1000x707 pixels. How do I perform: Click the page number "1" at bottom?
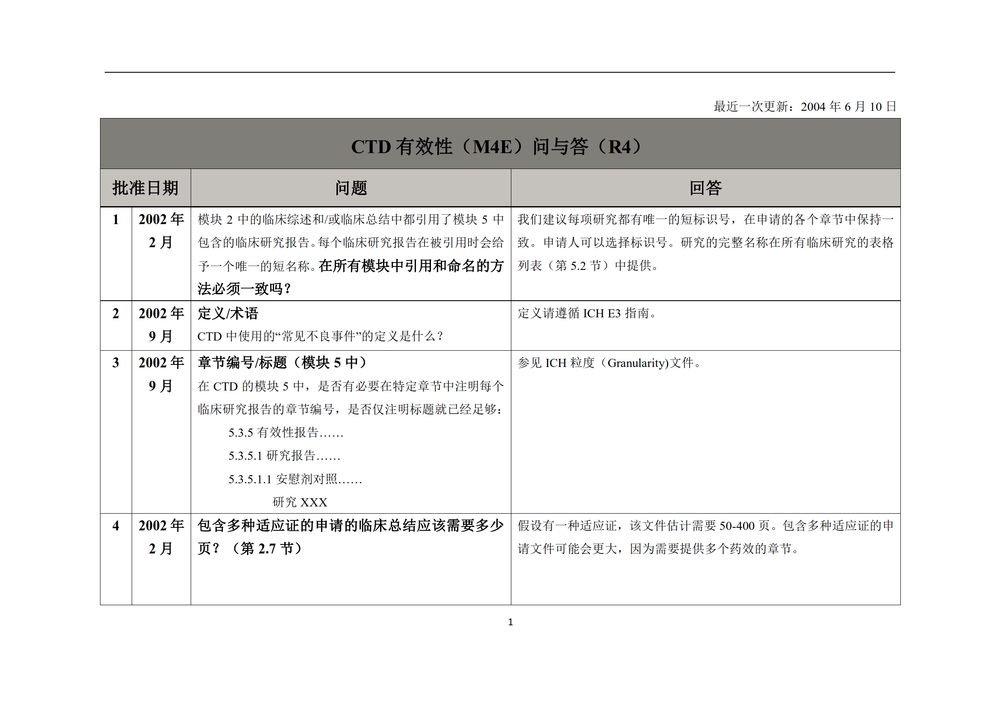click(x=510, y=622)
